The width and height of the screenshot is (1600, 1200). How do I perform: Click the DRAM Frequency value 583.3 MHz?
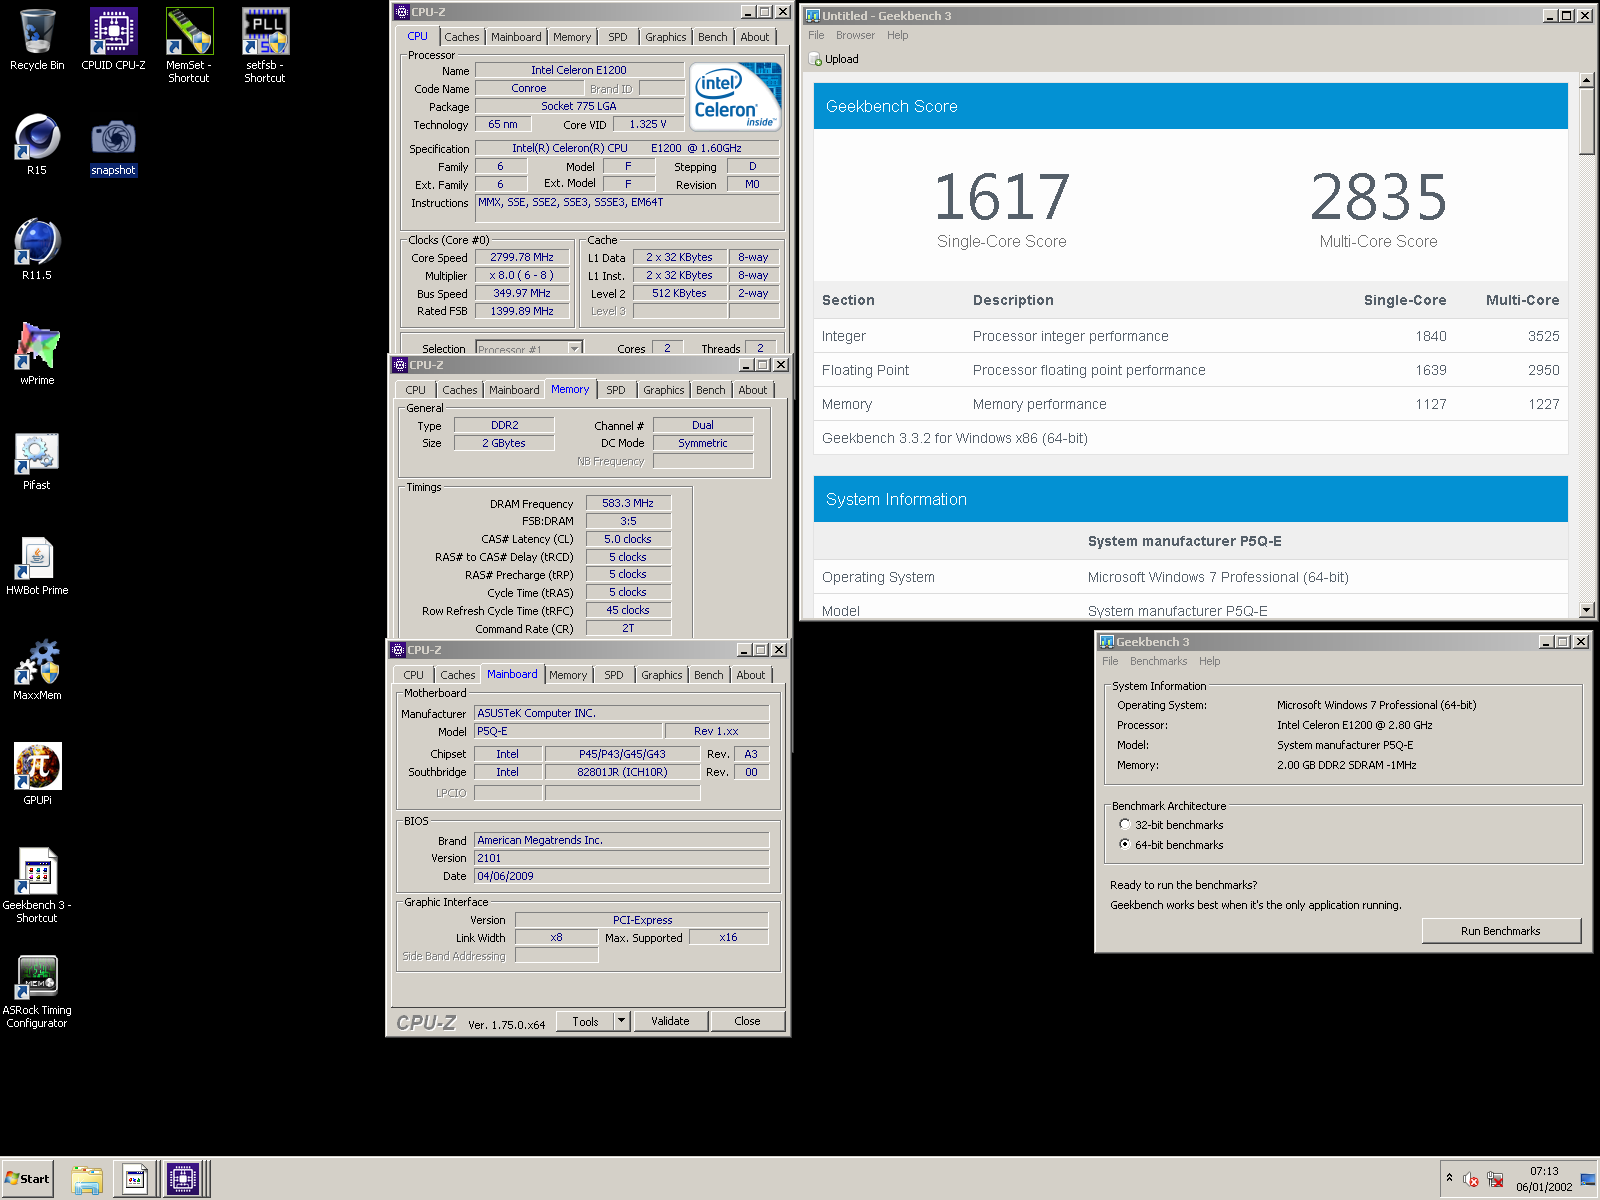pos(628,503)
